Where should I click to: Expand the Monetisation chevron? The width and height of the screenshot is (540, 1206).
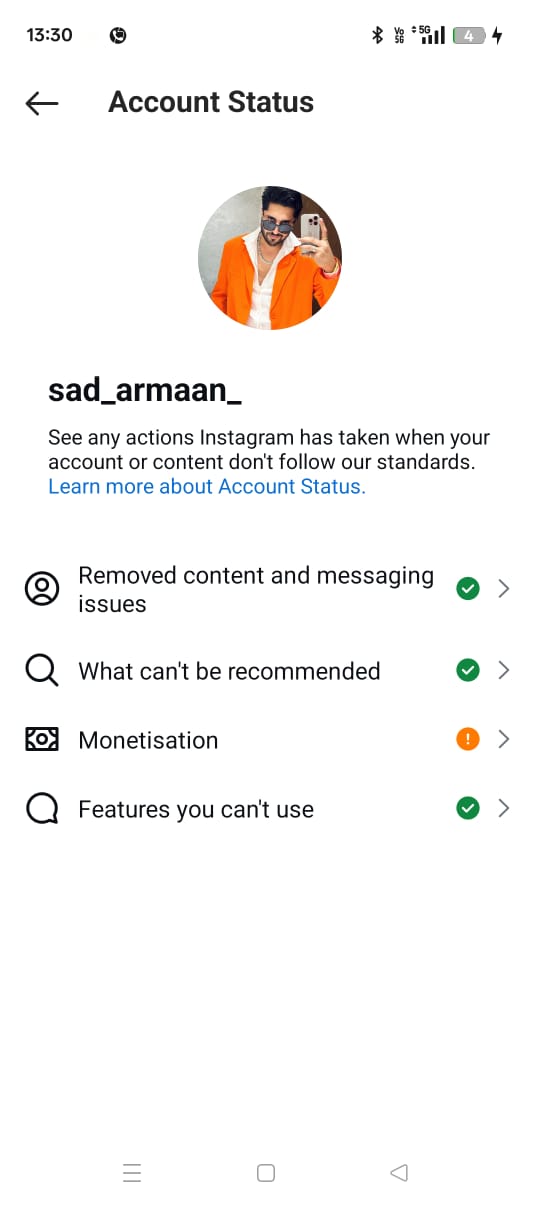[504, 739]
